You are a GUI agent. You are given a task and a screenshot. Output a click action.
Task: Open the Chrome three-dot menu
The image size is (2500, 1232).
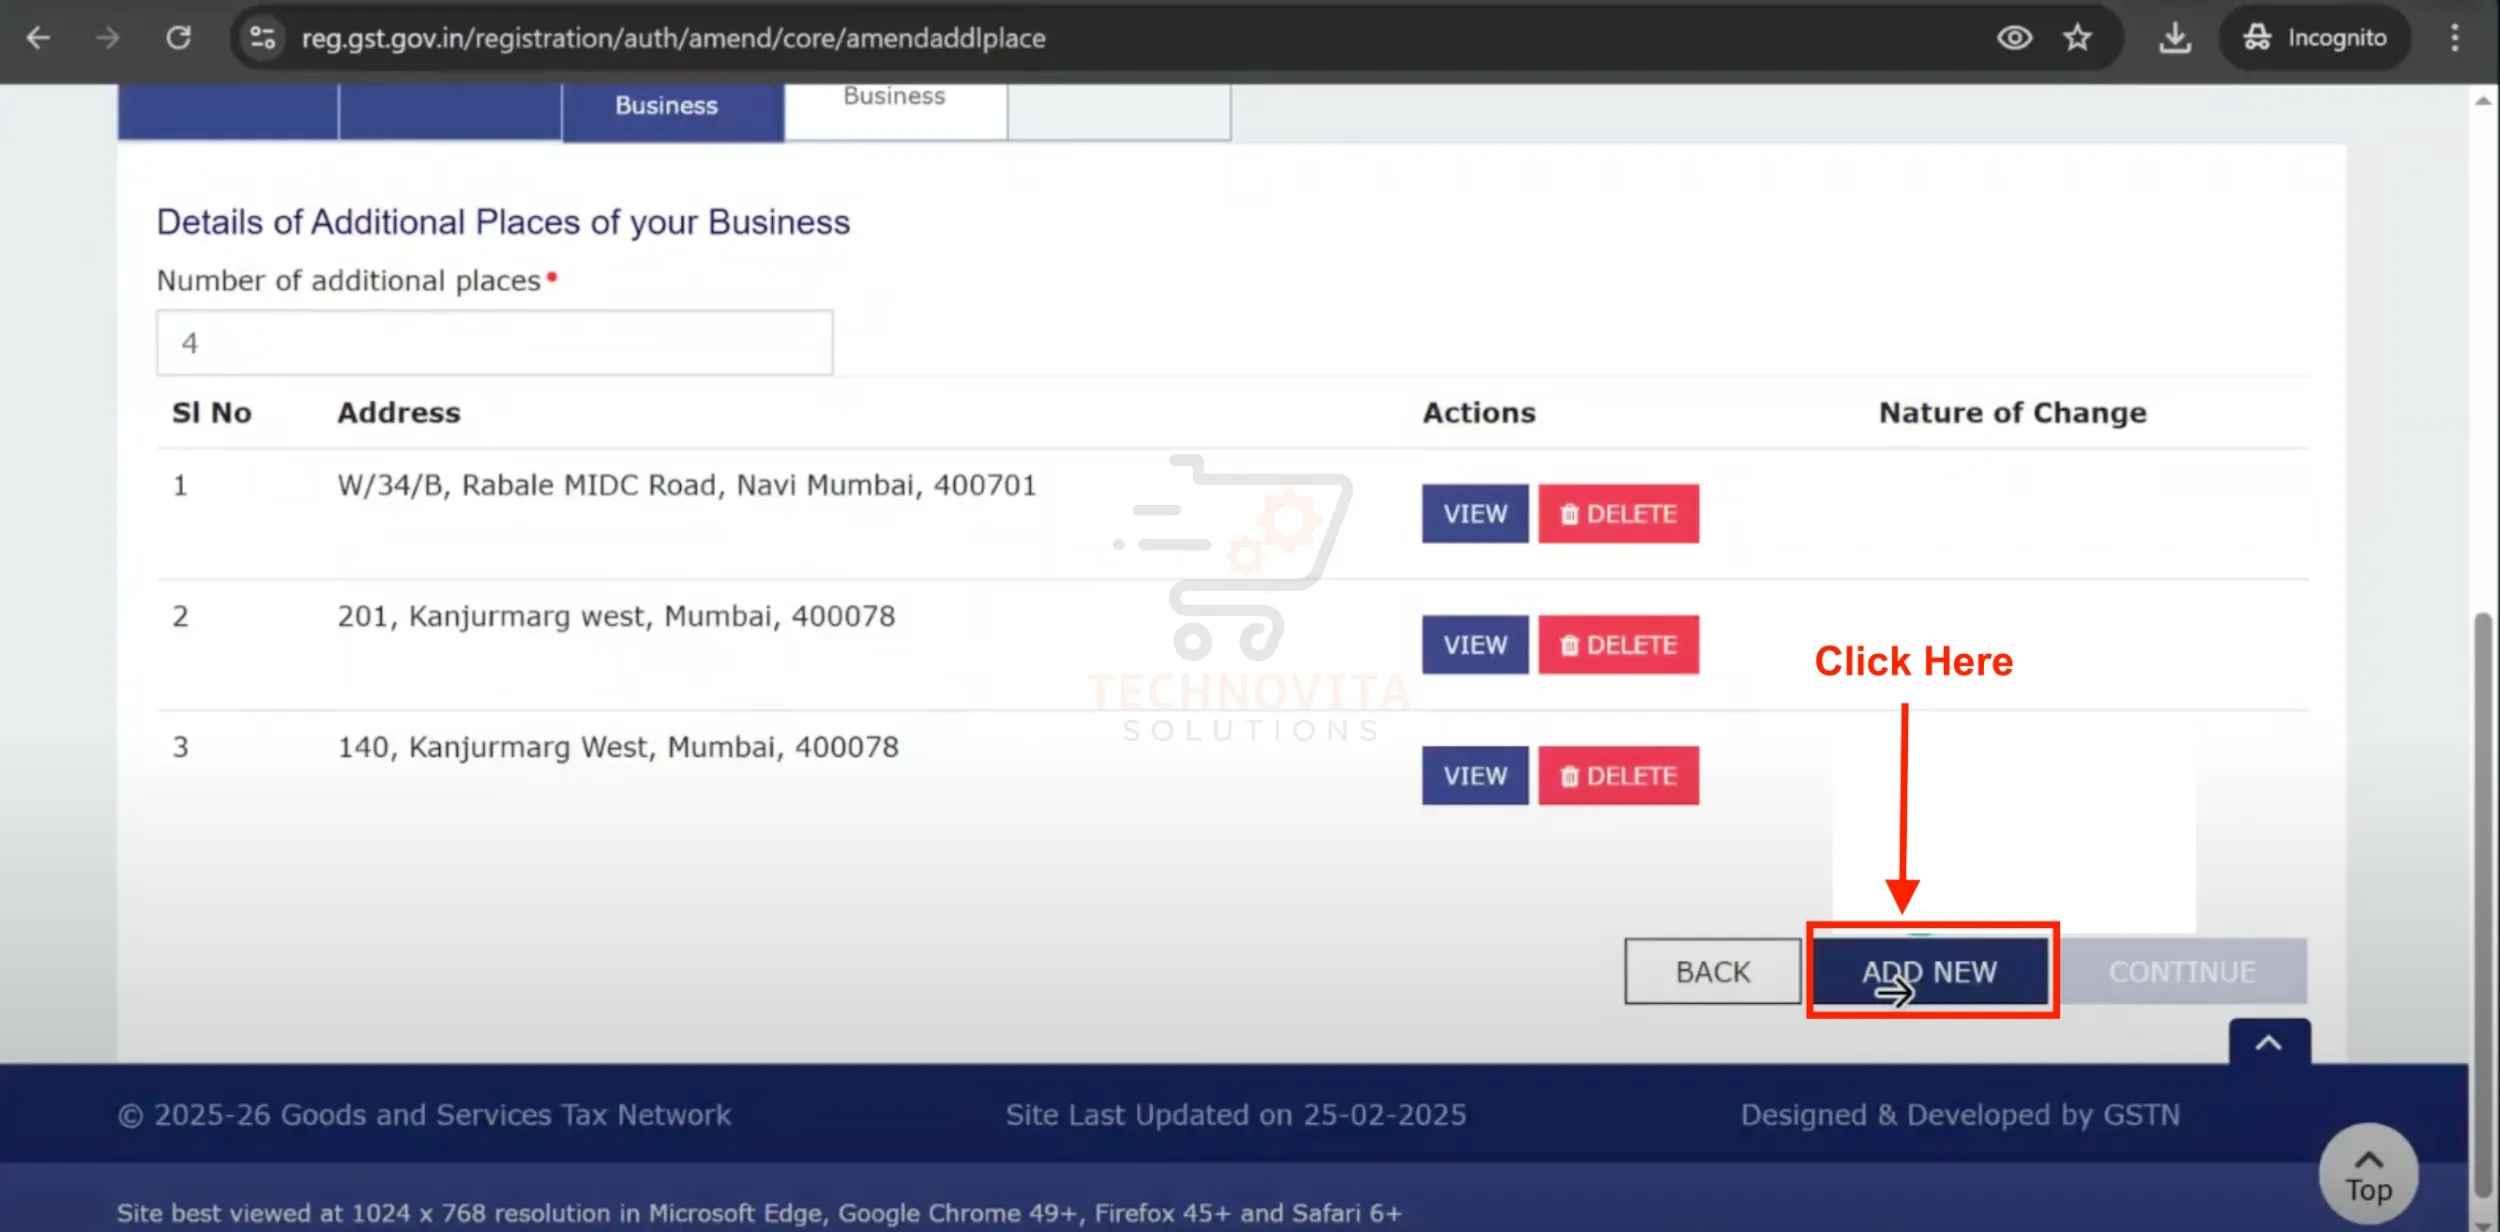[2455, 38]
